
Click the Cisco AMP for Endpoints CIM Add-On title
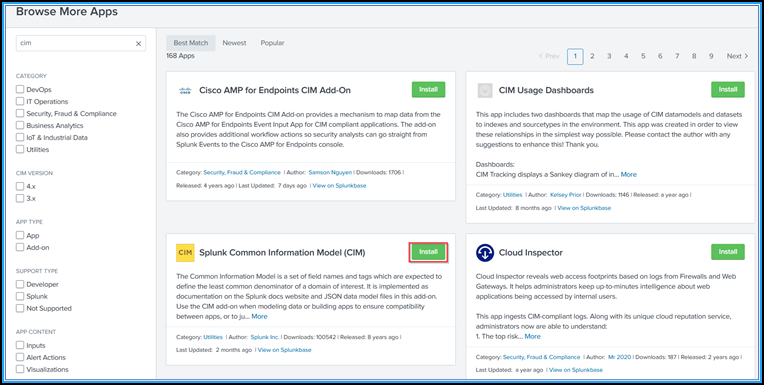(x=275, y=90)
